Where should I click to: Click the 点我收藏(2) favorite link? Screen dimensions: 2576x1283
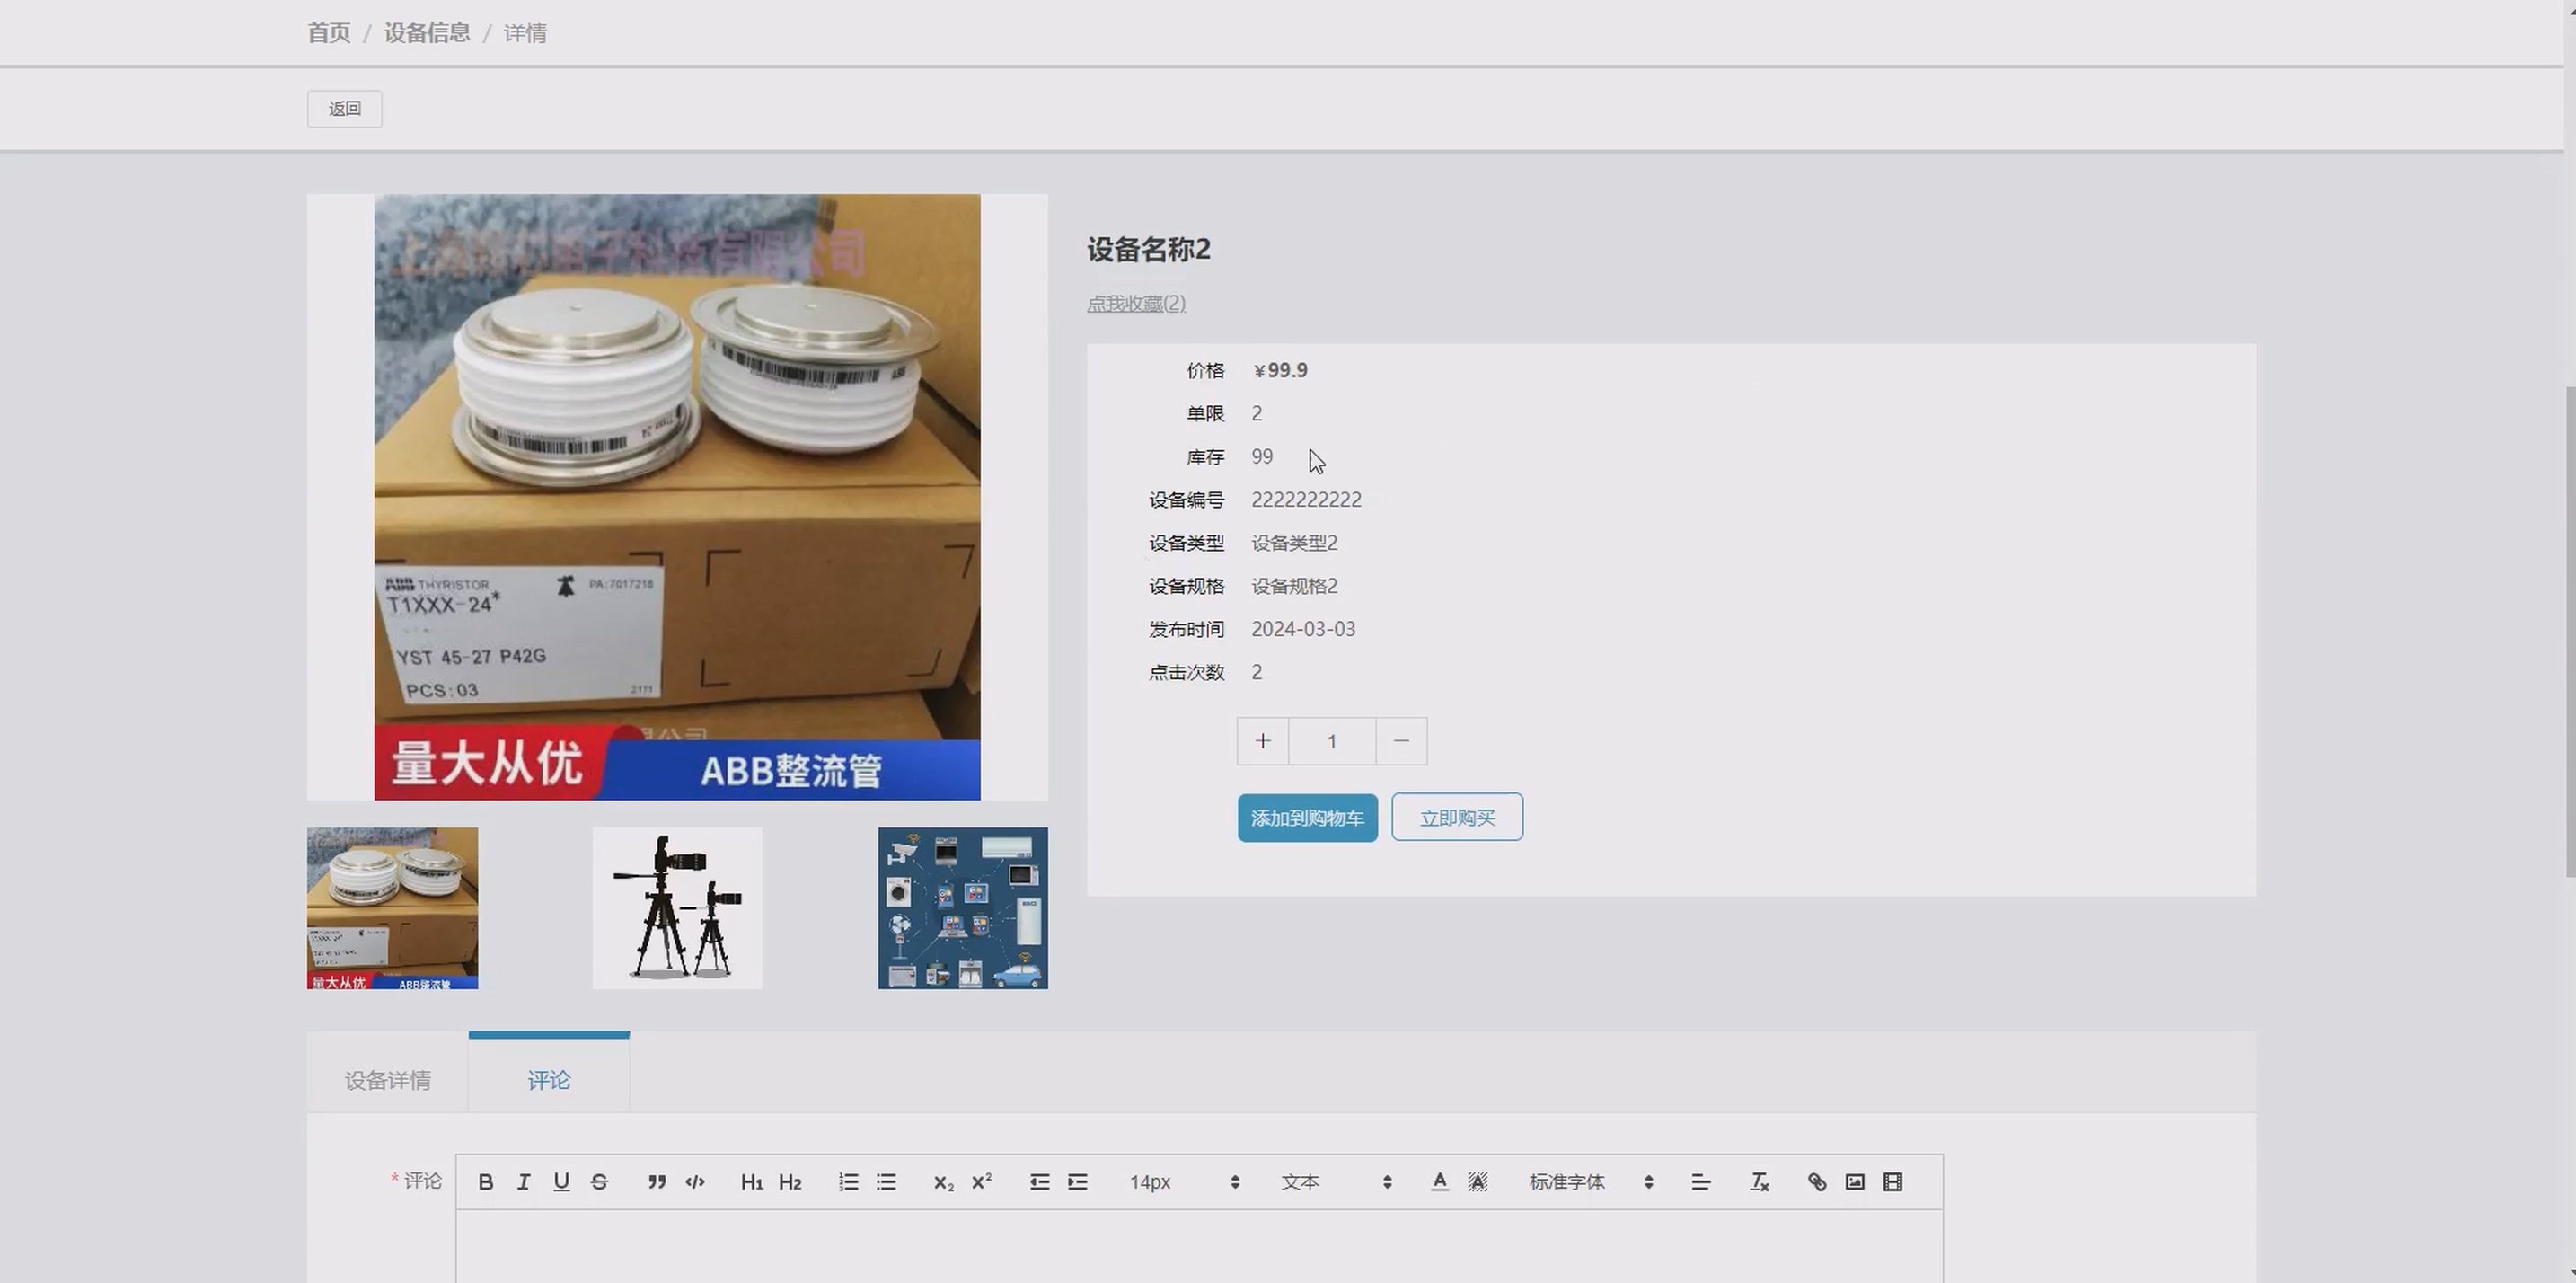[1136, 303]
